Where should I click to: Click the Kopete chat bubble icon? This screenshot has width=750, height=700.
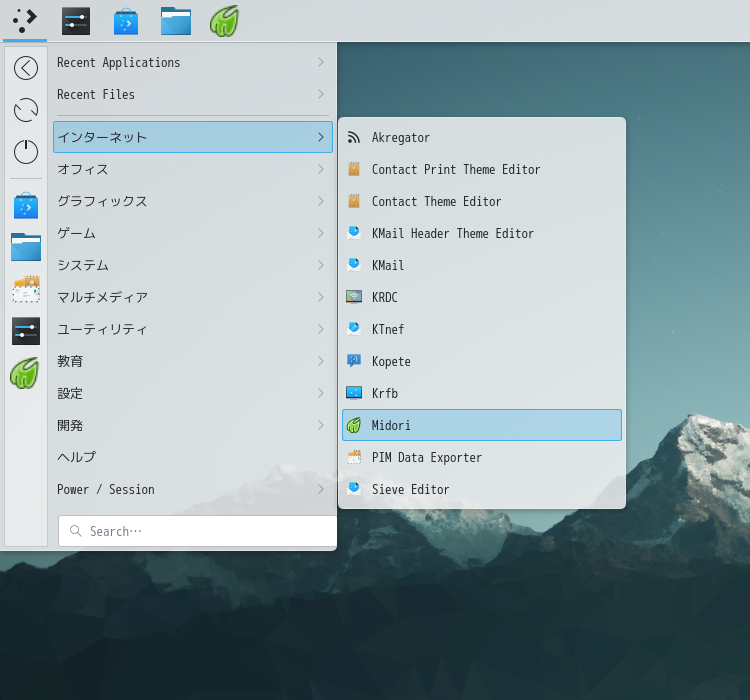(x=354, y=361)
